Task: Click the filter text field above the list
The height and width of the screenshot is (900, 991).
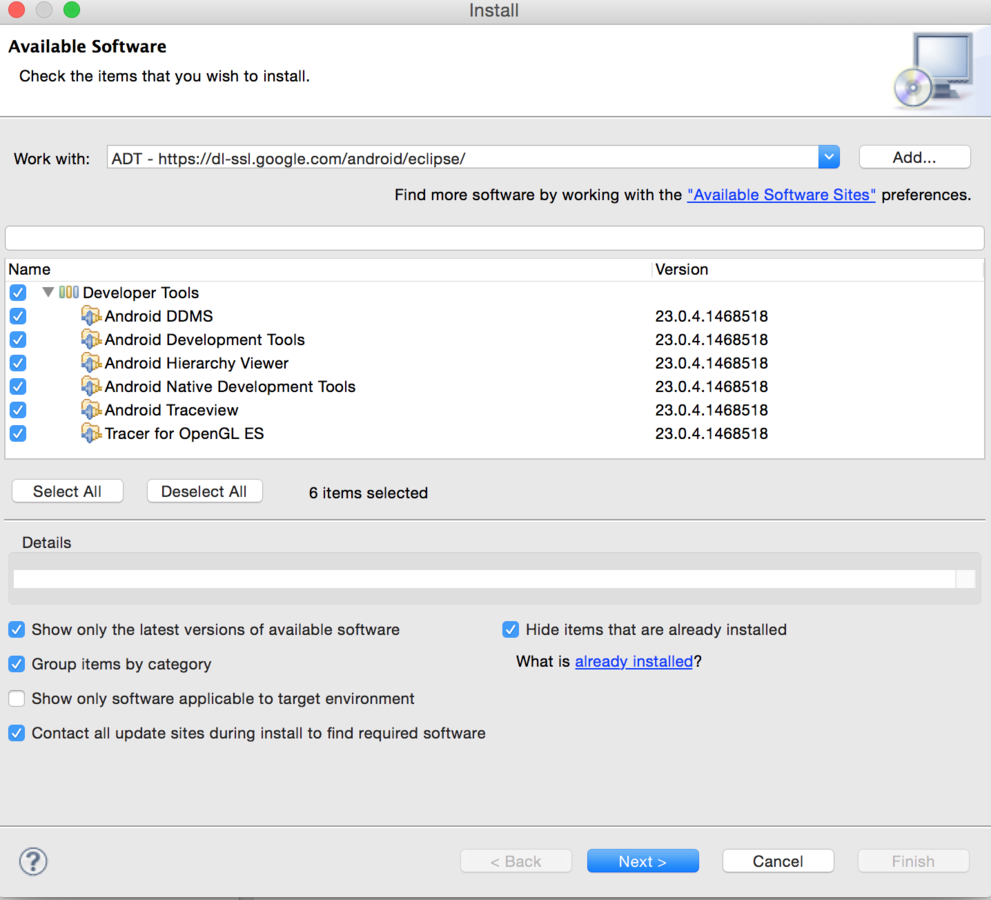Action: 494,238
